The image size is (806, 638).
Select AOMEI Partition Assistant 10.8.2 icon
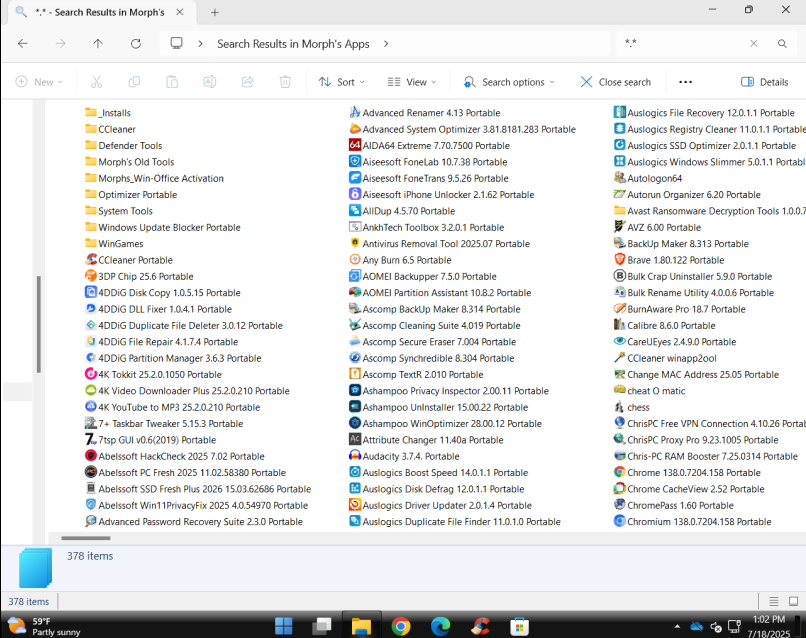point(355,293)
